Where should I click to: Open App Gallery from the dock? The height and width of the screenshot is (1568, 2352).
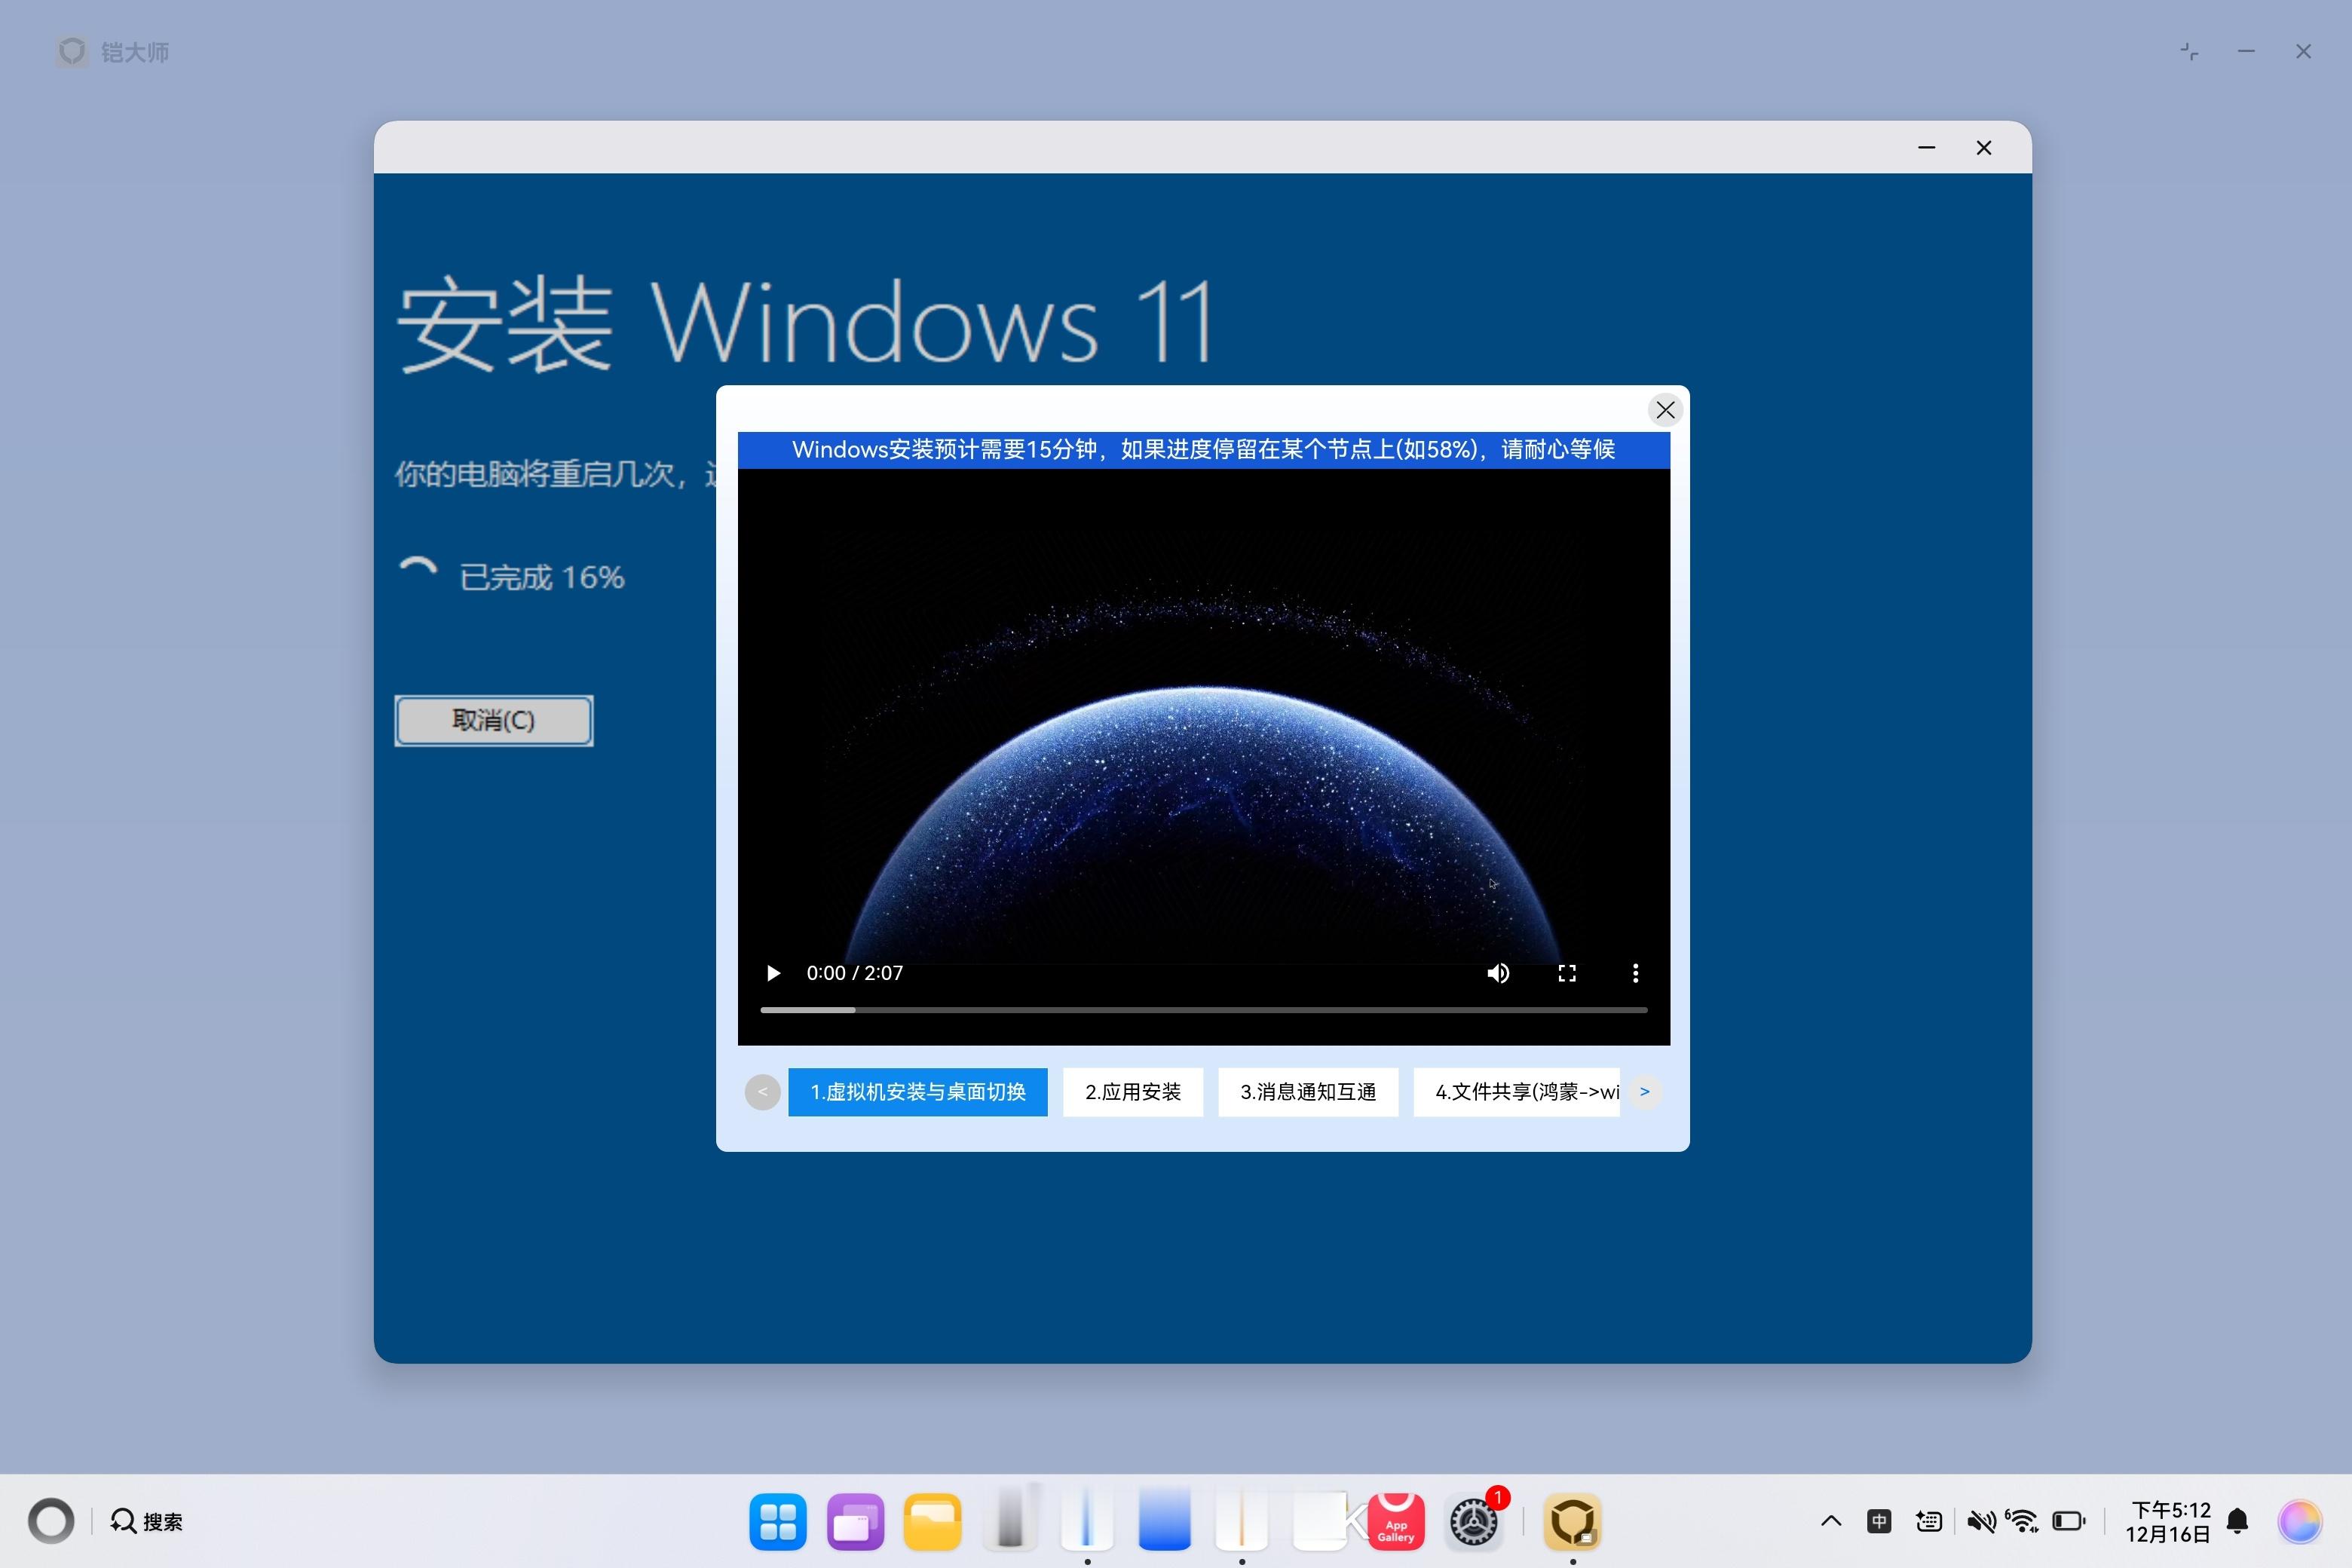(1395, 1521)
